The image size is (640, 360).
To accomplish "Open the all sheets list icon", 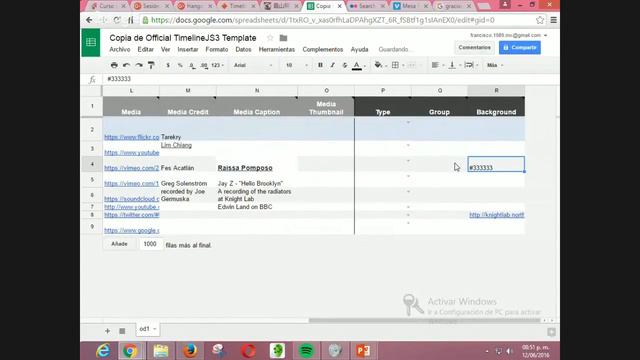I will [122, 331].
